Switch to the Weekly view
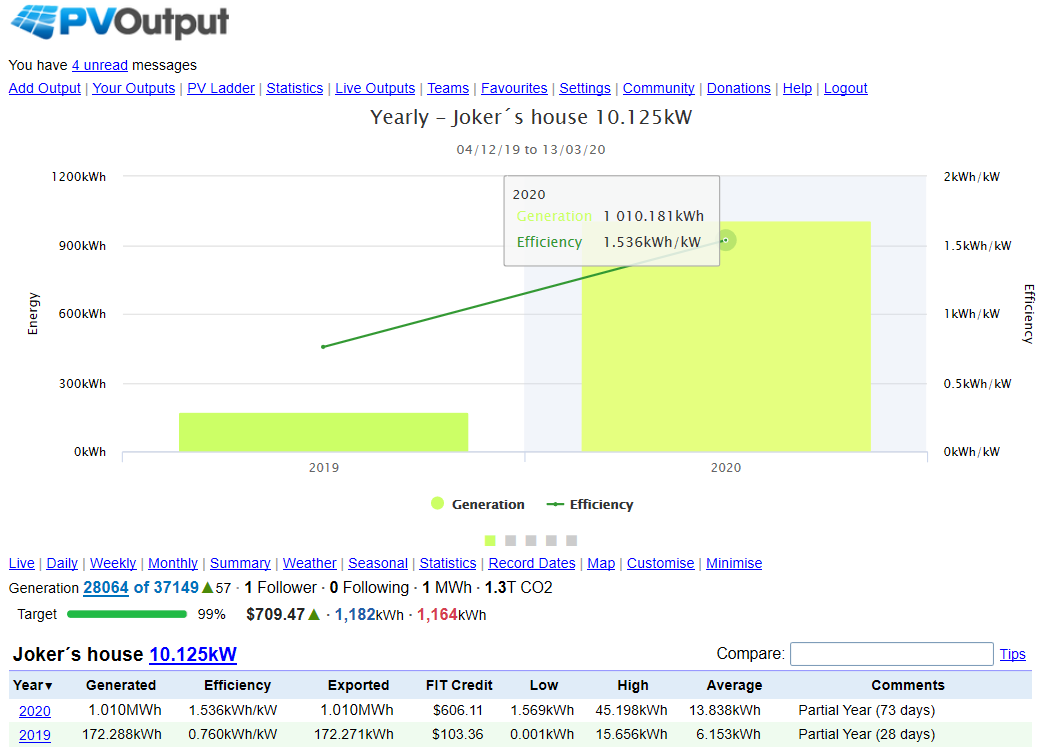Screen dimensions: 1039x747 point(113,563)
